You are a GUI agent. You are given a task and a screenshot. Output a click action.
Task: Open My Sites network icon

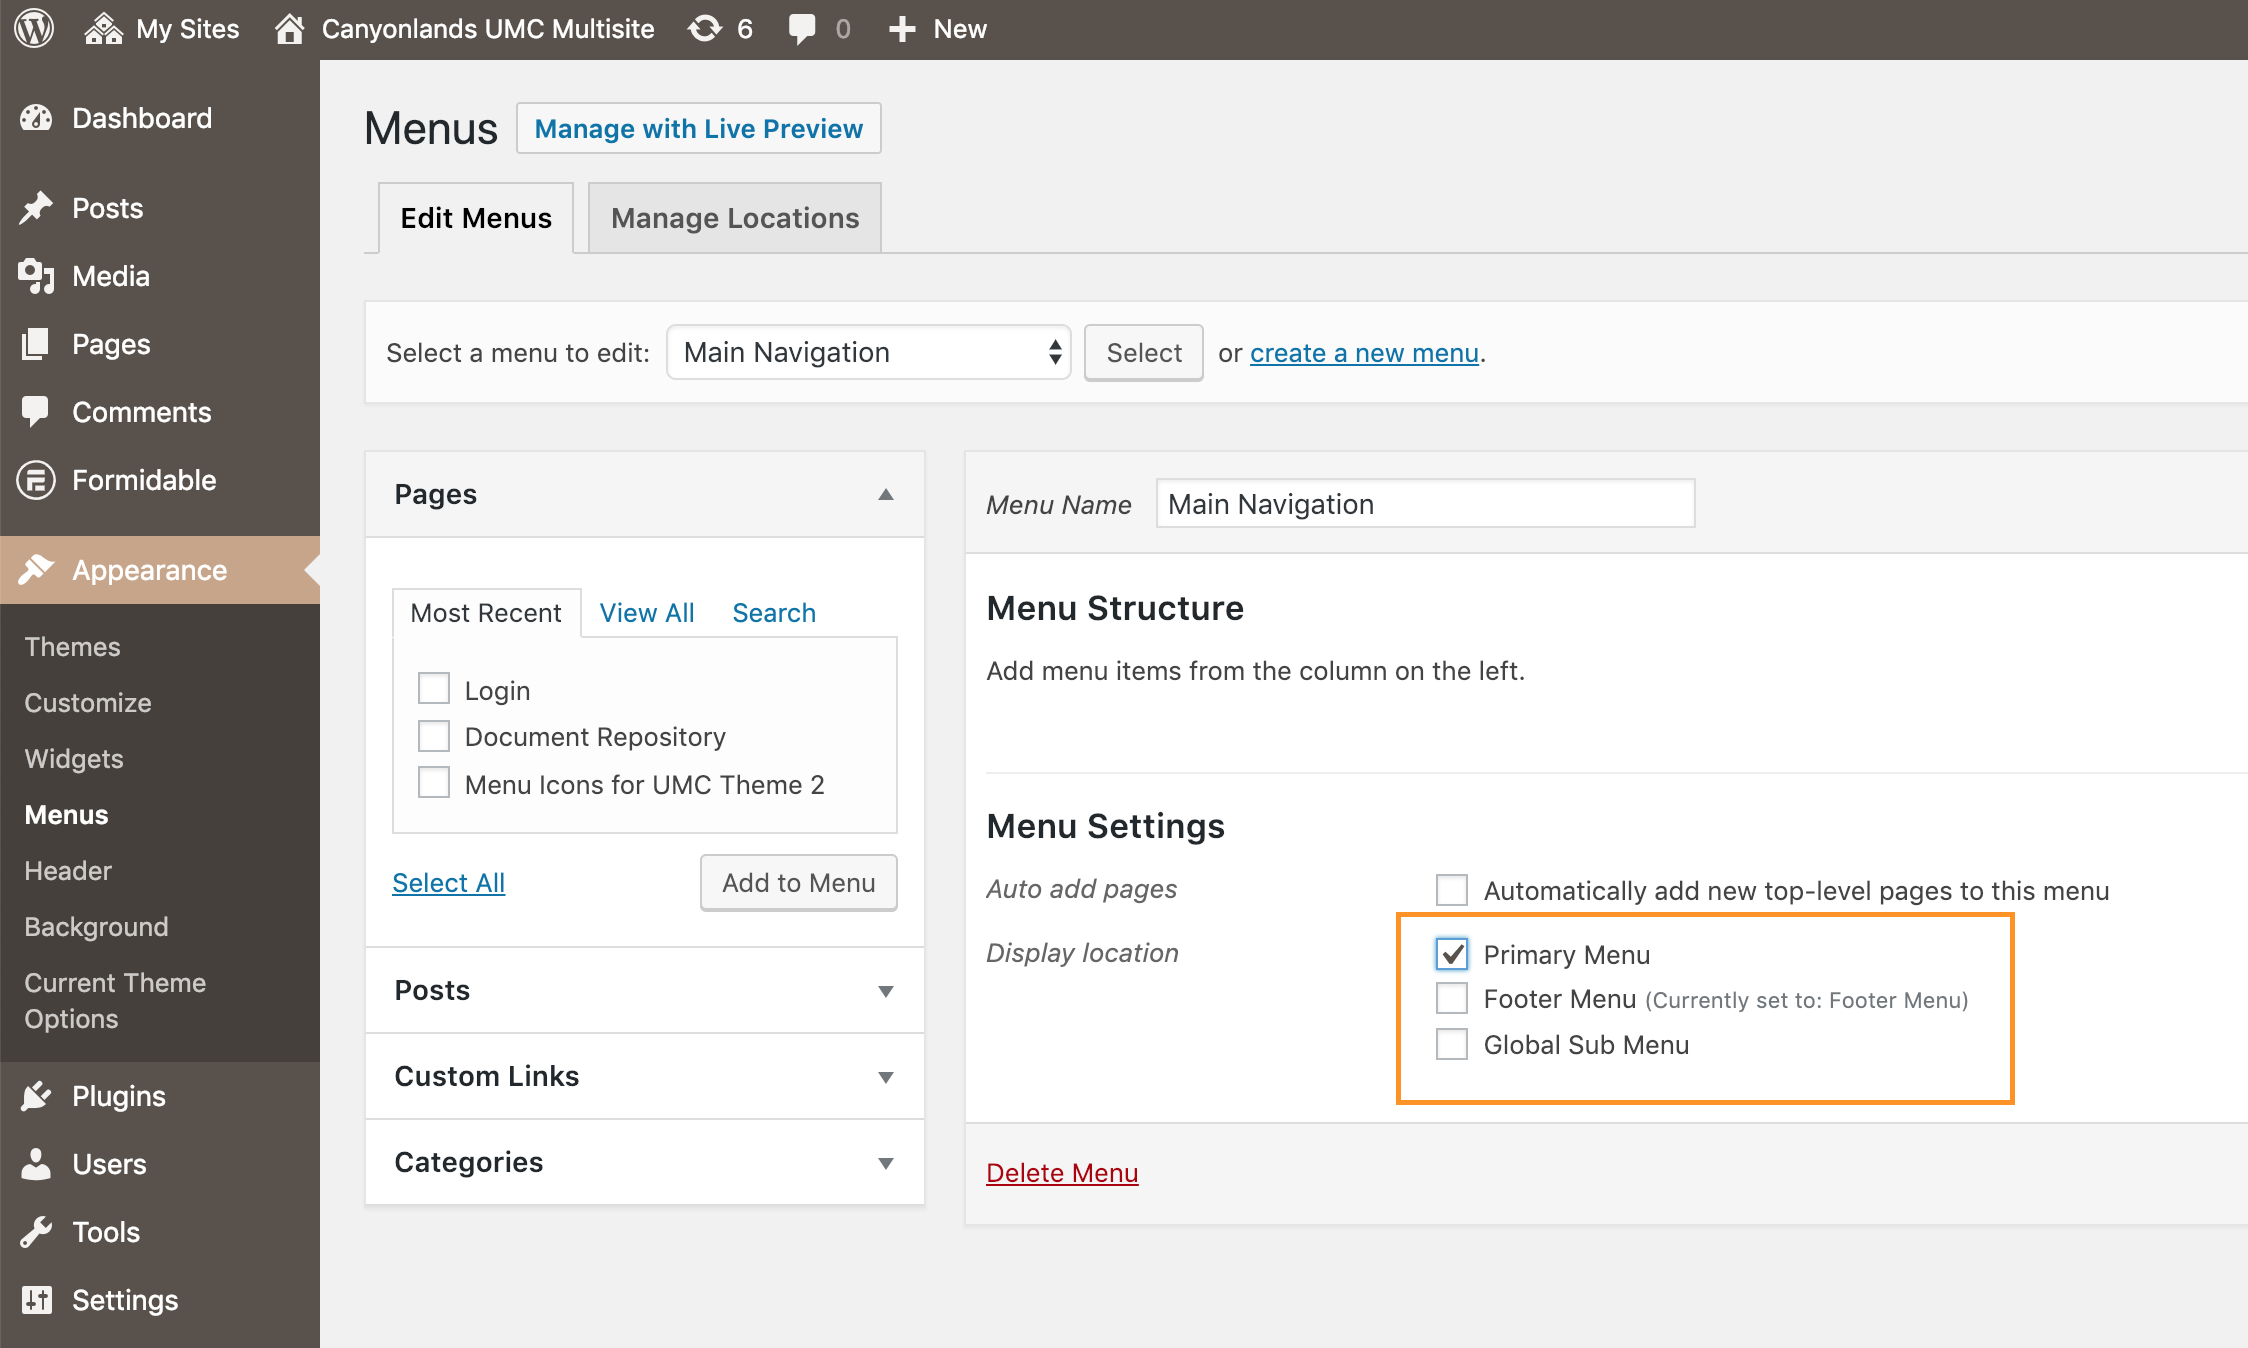point(103,29)
